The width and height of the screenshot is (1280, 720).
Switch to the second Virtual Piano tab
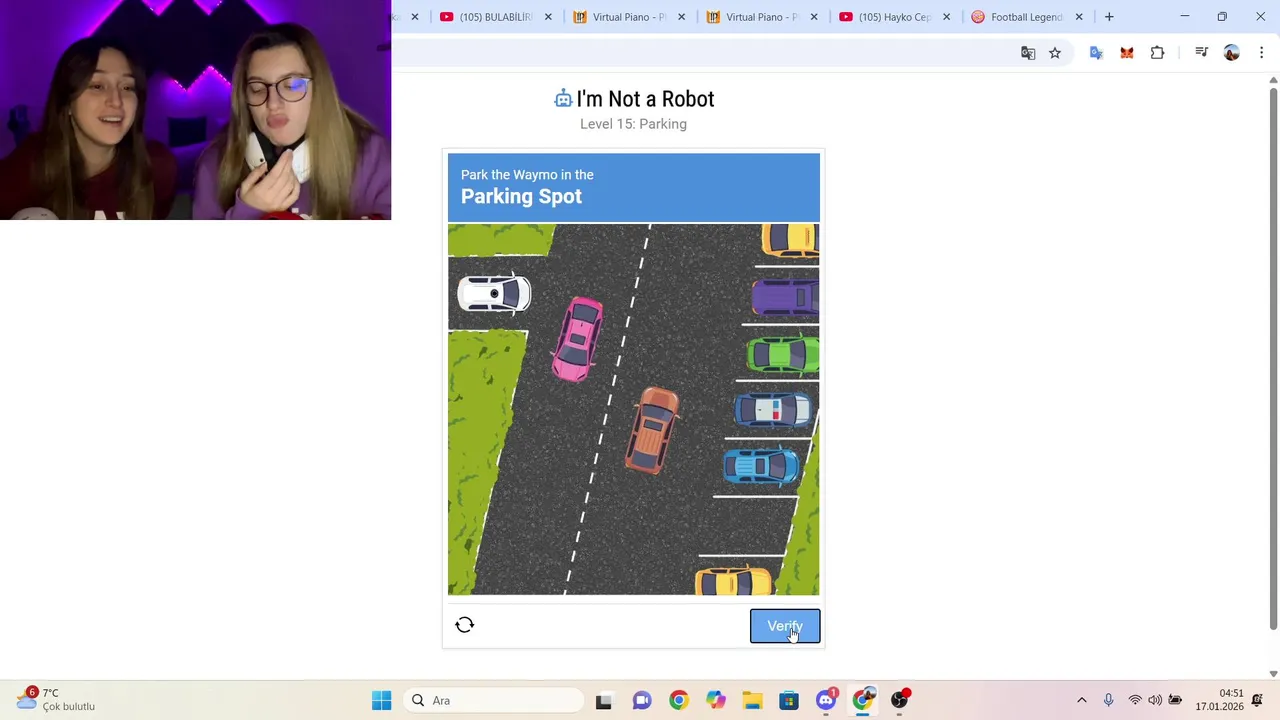[755, 17]
